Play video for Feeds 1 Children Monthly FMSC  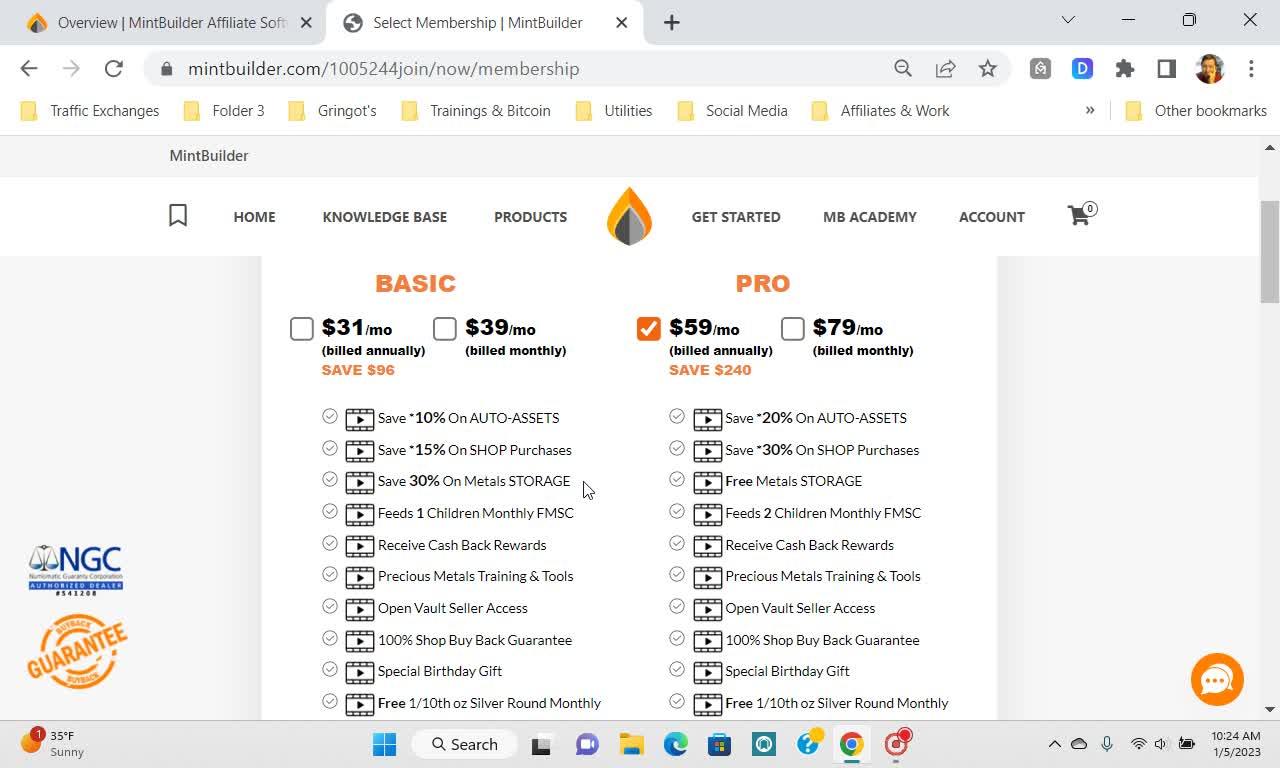point(360,513)
